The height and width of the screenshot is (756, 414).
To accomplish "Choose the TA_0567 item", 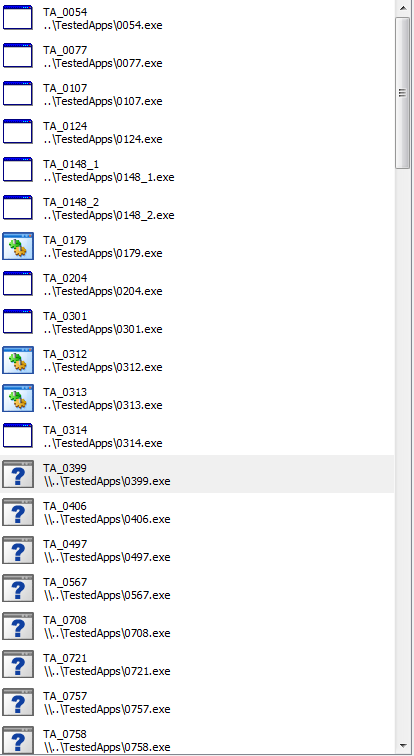I will click(197, 588).
